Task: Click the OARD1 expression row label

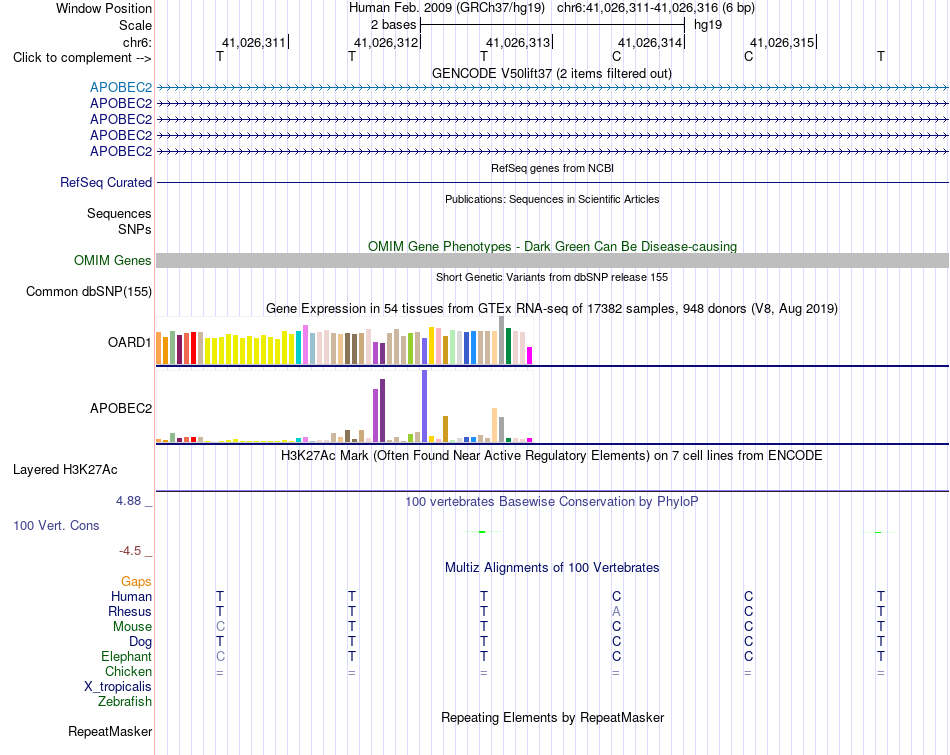Action: (x=130, y=342)
